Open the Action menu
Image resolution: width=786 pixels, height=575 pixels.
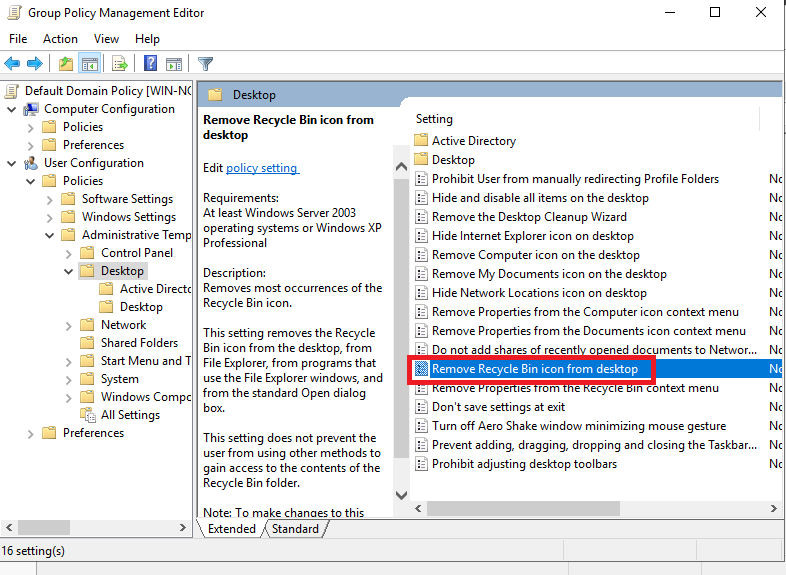(60, 39)
